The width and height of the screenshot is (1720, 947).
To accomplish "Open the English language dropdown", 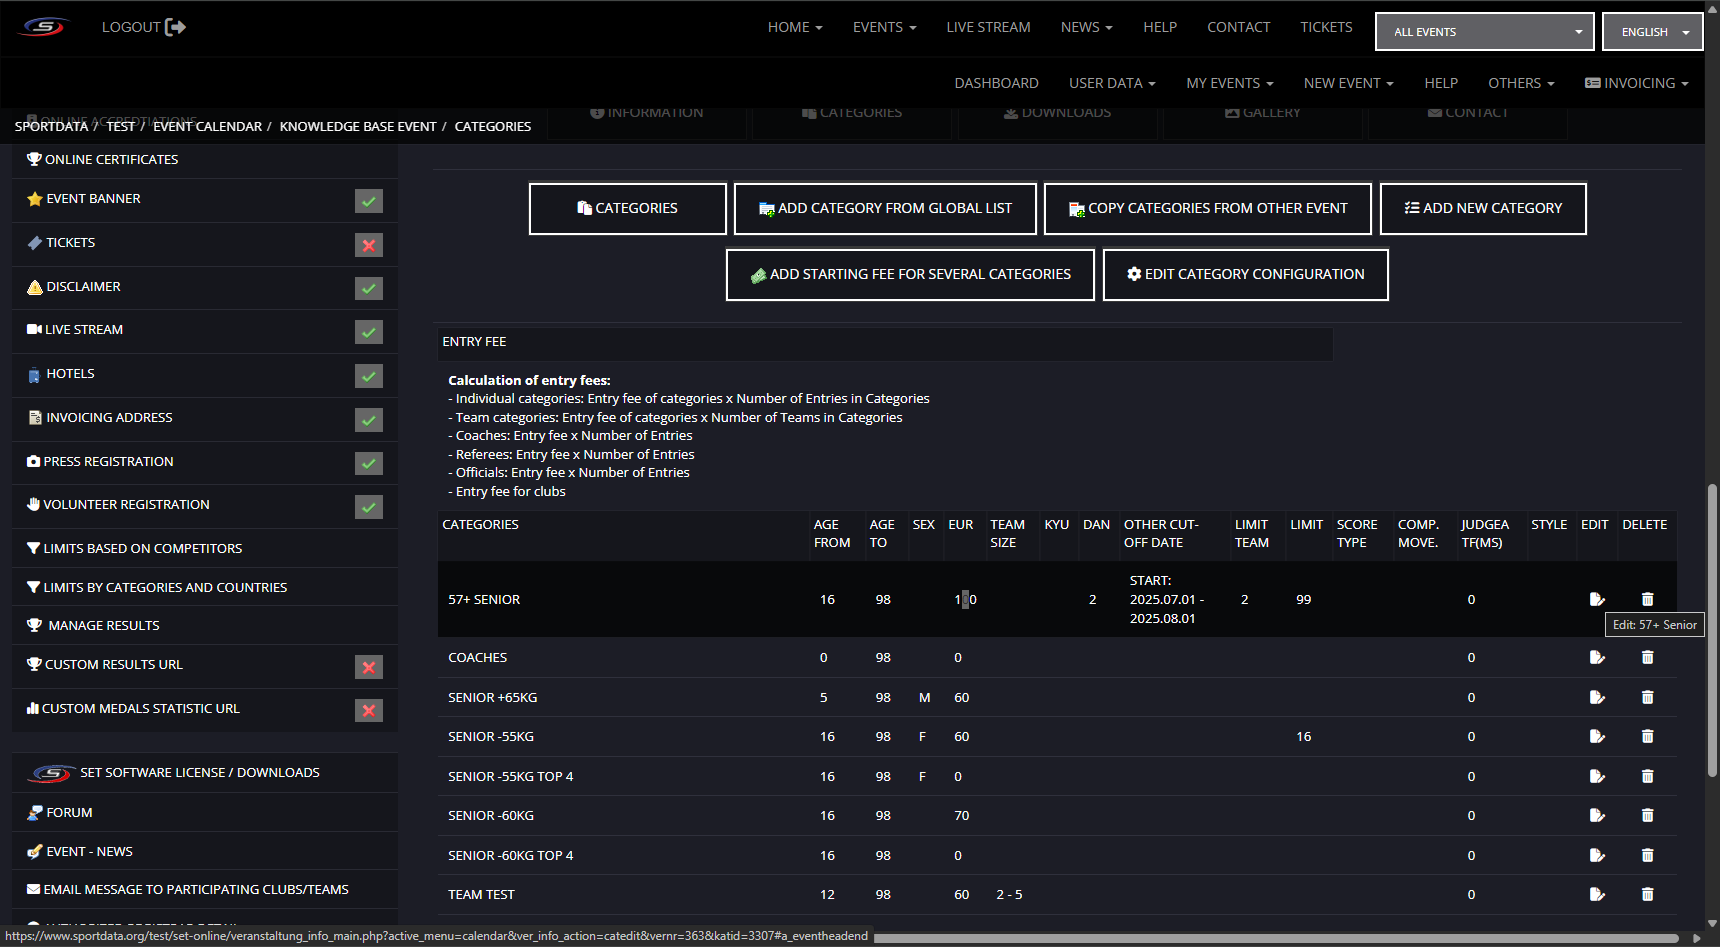I will (x=1652, y=31).
